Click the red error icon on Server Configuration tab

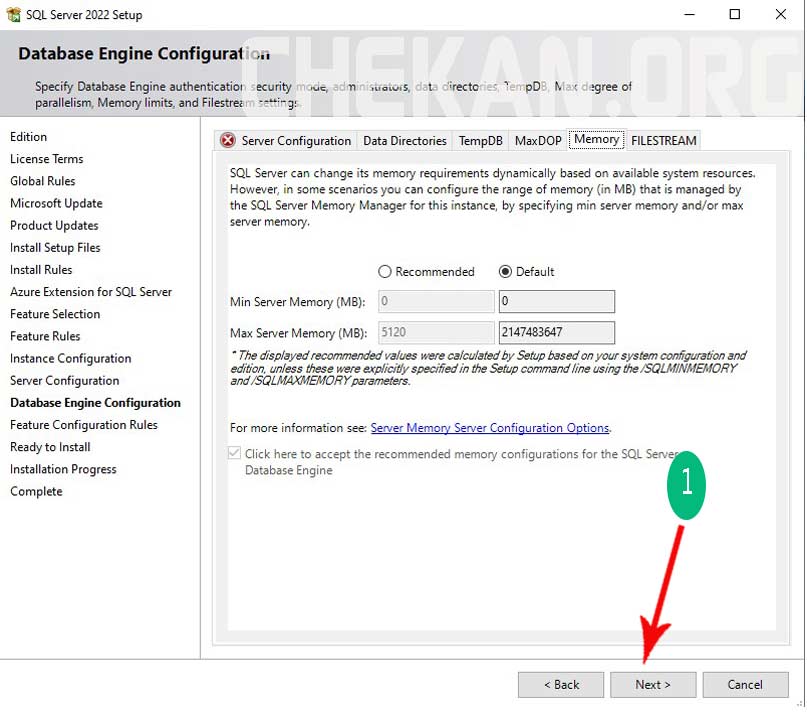[227, 140]
